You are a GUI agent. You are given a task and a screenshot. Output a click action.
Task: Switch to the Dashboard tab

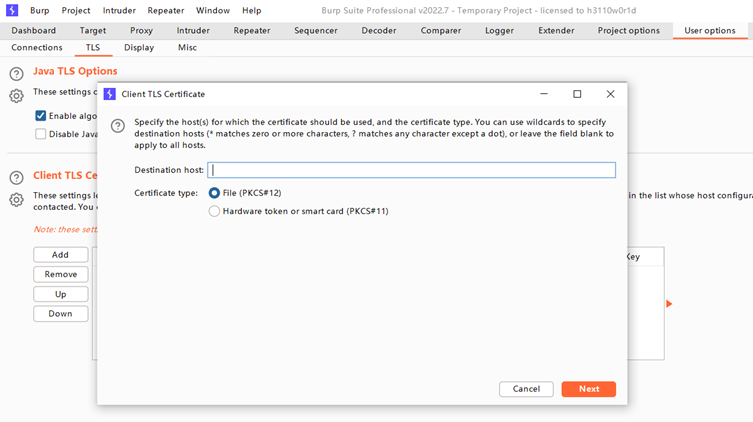click(x=34, y=31)
